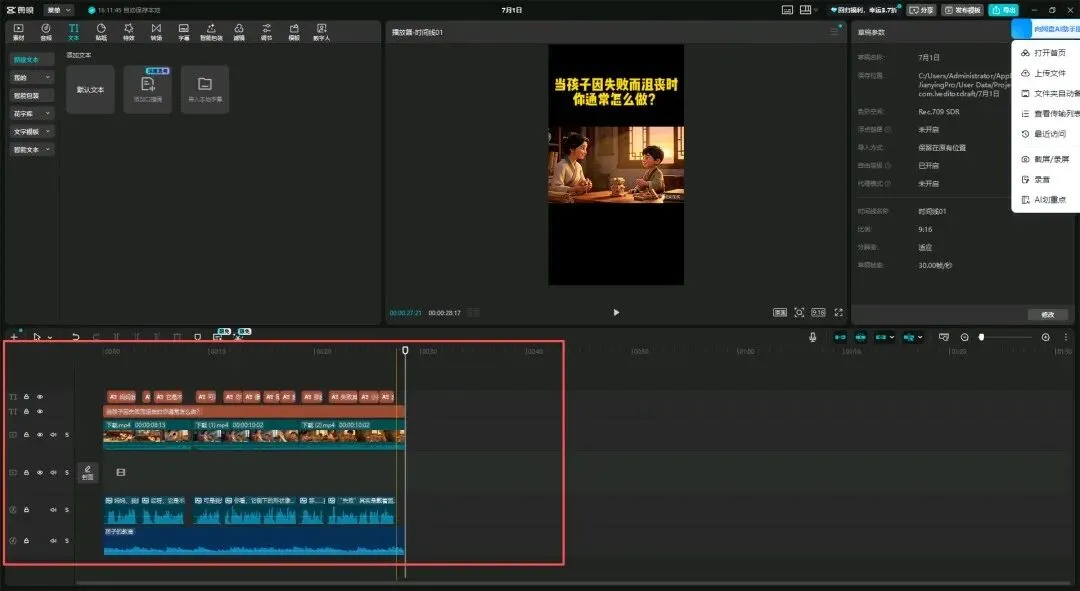1080x591 pixels.
Task: Click the add-marker shield icon in timeline toolbar
Action: pos(198,337)
